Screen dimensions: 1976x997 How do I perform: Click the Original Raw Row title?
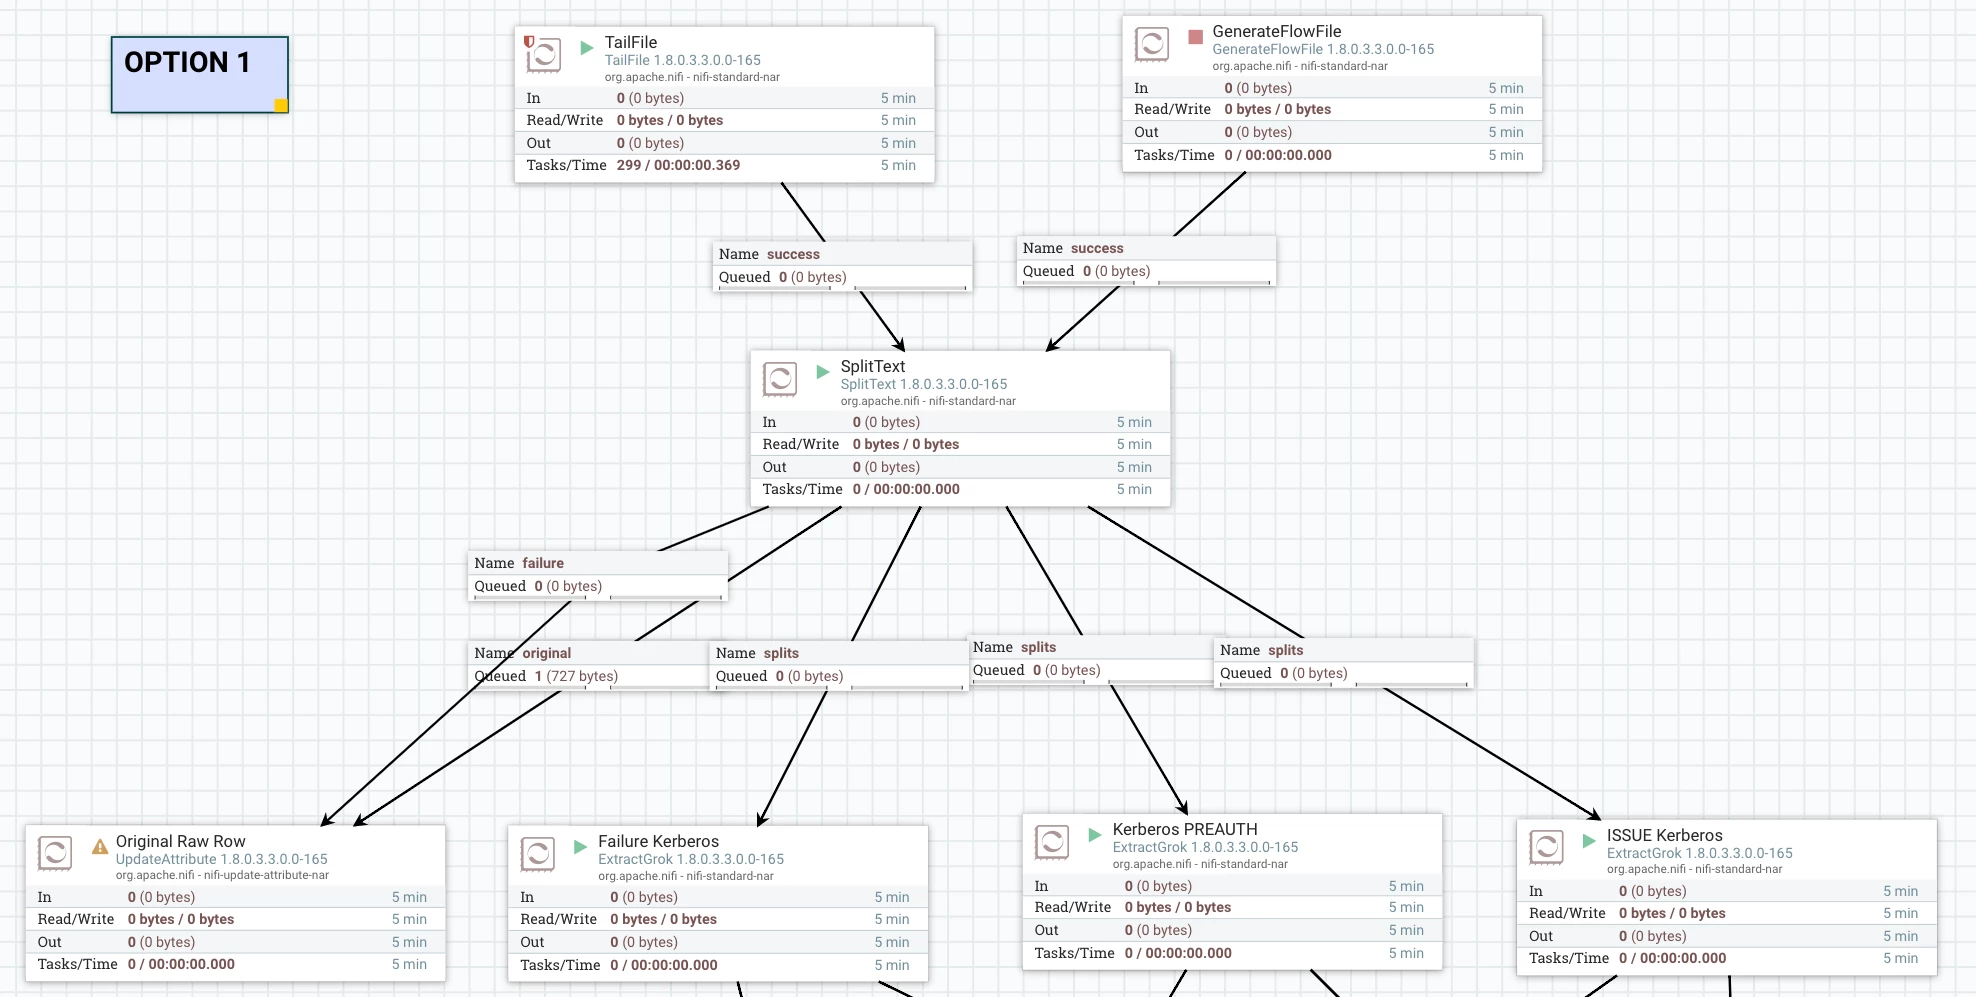181,841
